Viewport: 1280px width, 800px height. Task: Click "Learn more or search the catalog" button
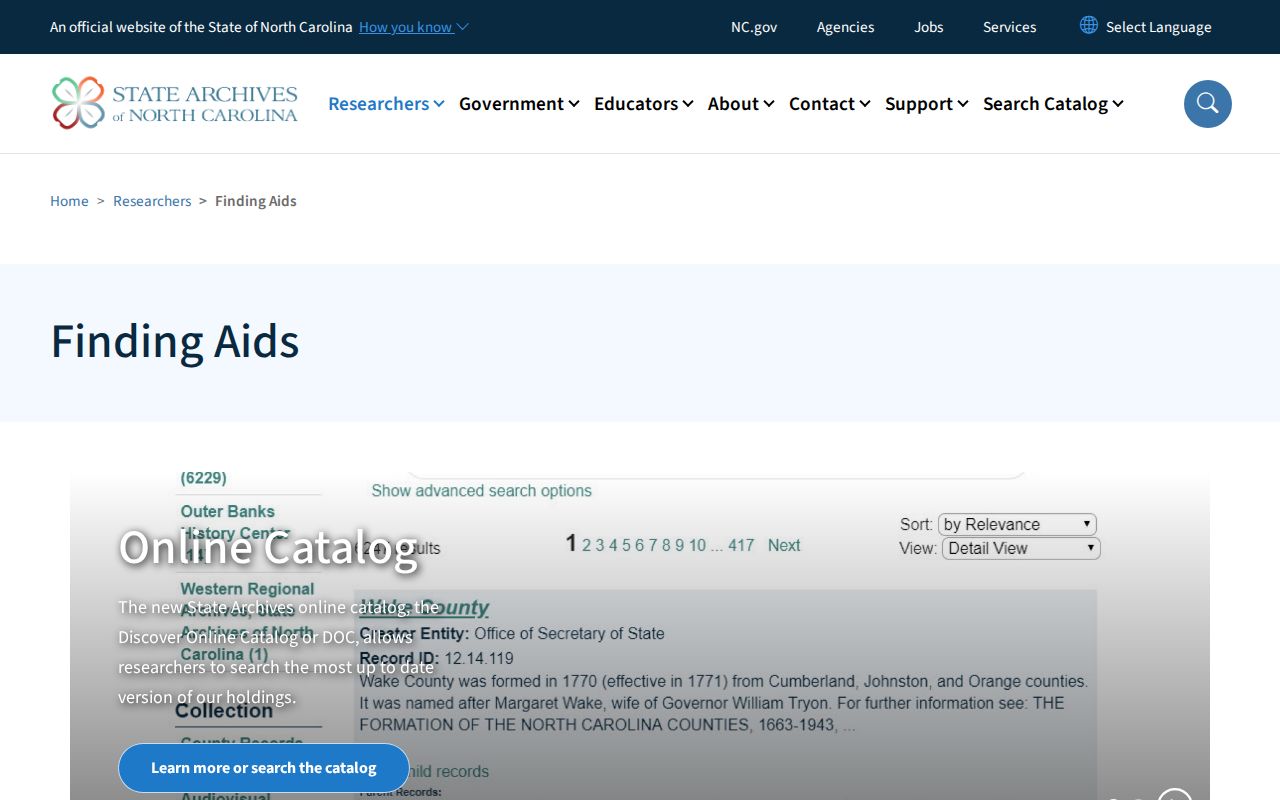(x=264, y=768)
